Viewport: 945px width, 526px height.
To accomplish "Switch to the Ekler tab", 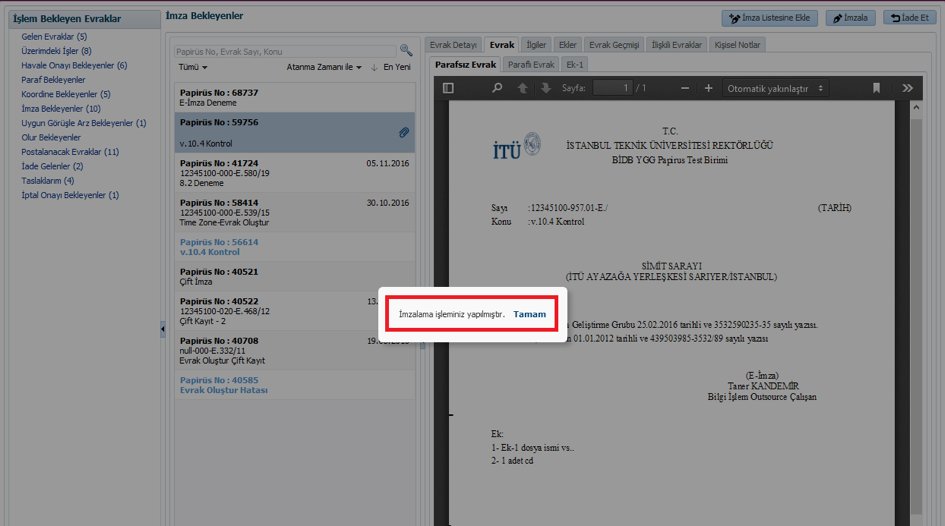I will pos(567,45).
